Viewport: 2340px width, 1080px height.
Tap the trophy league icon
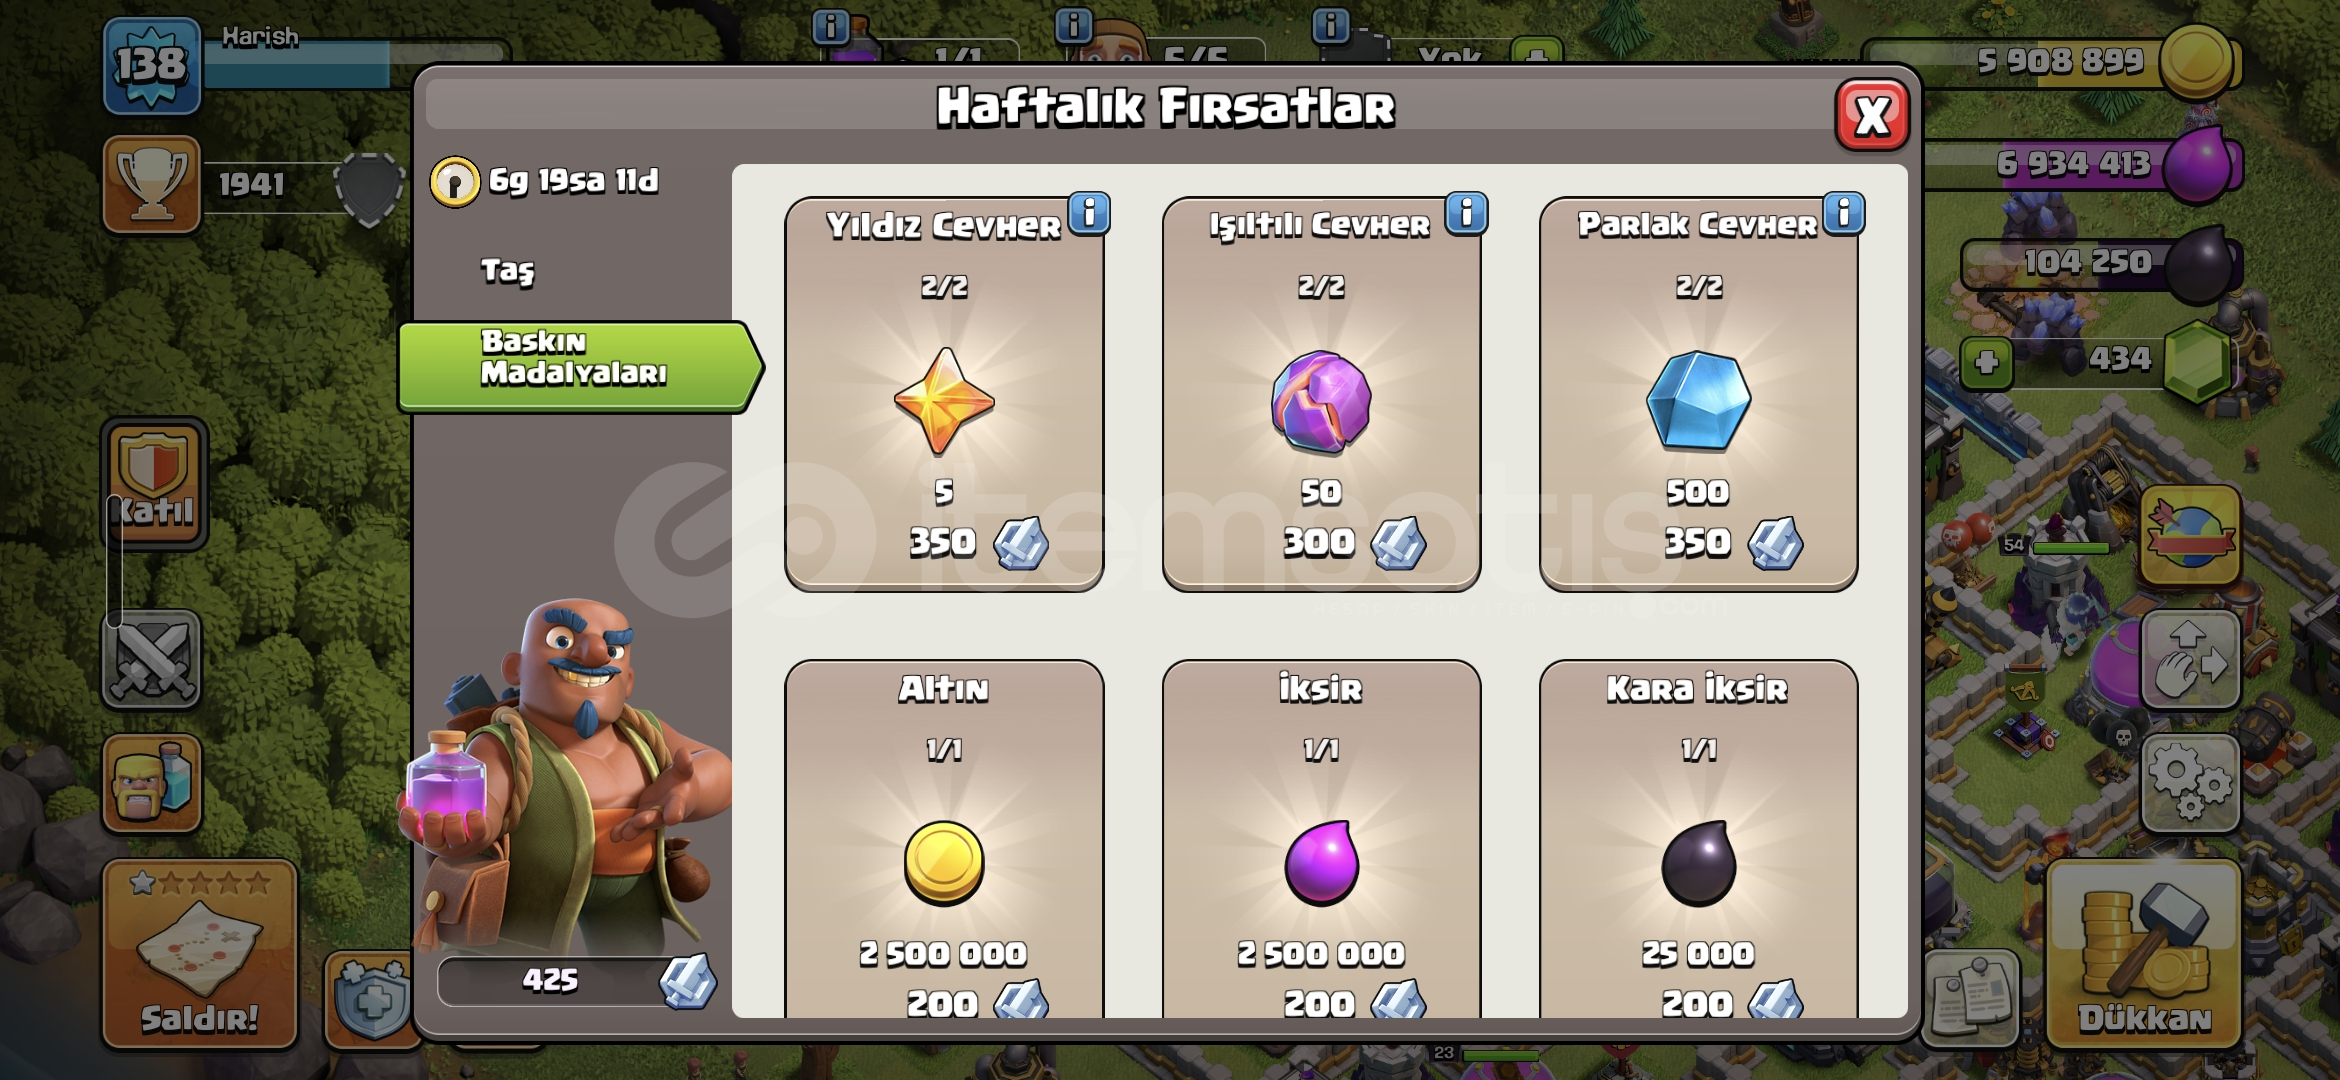(152, 184)
